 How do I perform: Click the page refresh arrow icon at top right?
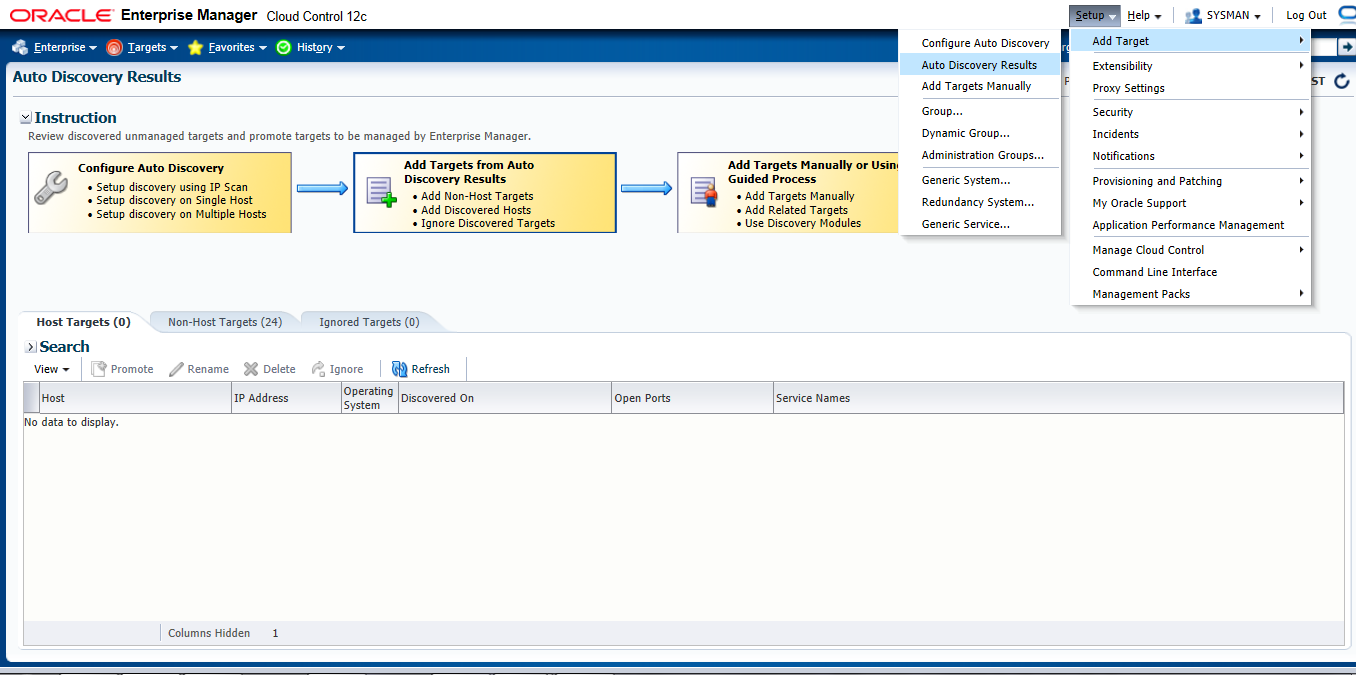1342,81
